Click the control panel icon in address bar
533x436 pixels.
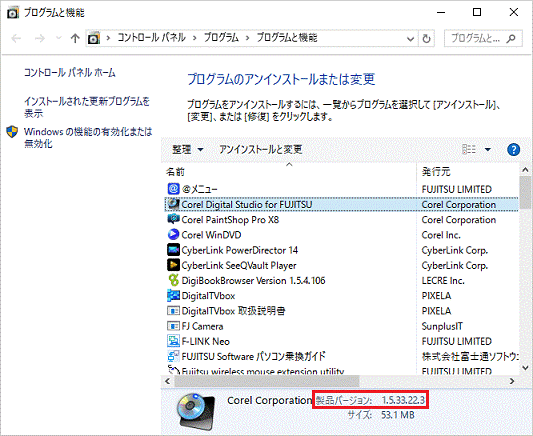coord(93,38)
